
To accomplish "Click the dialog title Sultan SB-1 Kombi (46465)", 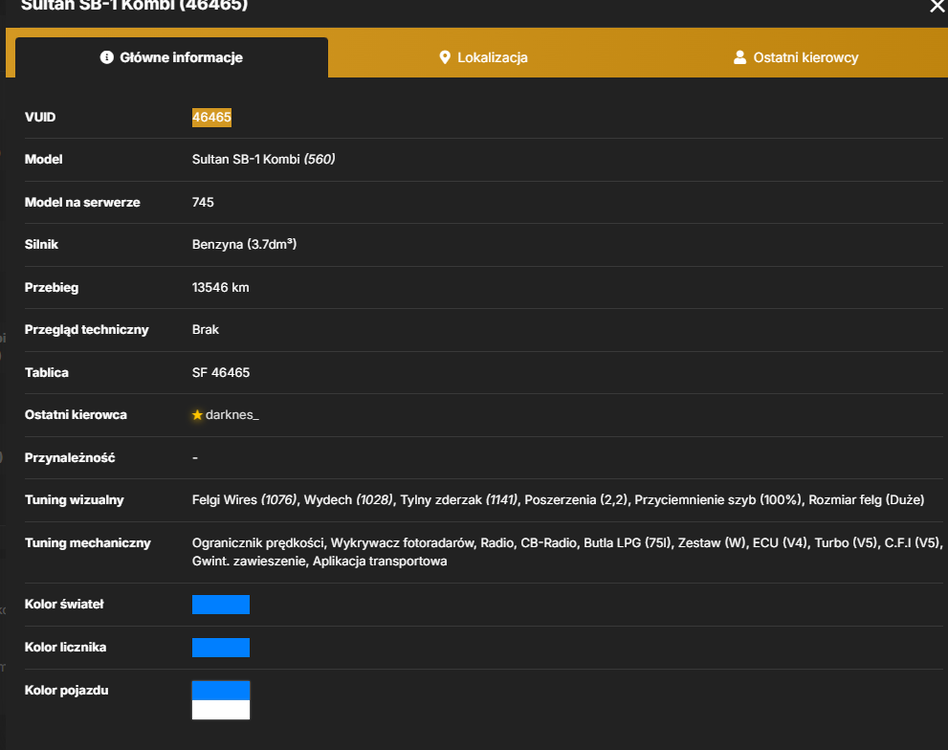I will tap(134, 5).
